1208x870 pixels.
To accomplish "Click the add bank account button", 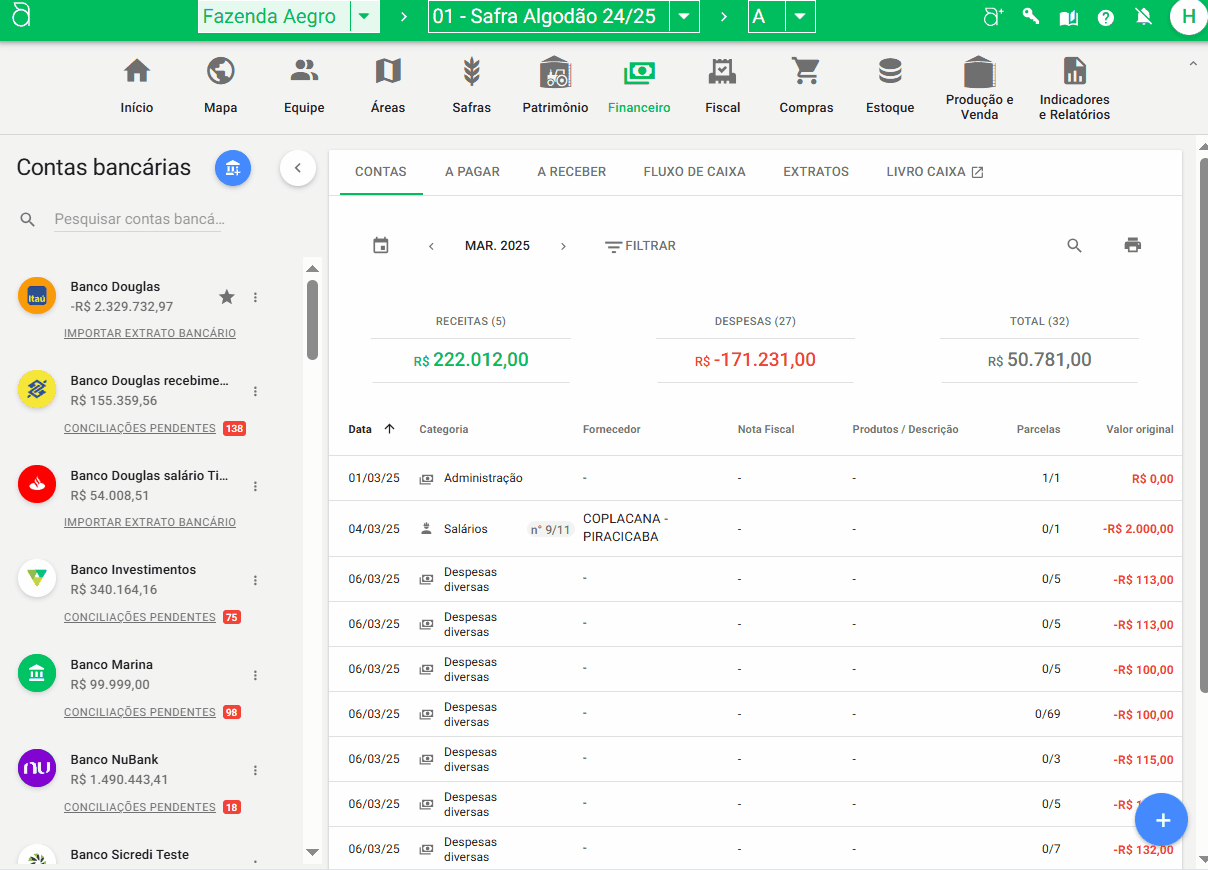I will (233, 168).
